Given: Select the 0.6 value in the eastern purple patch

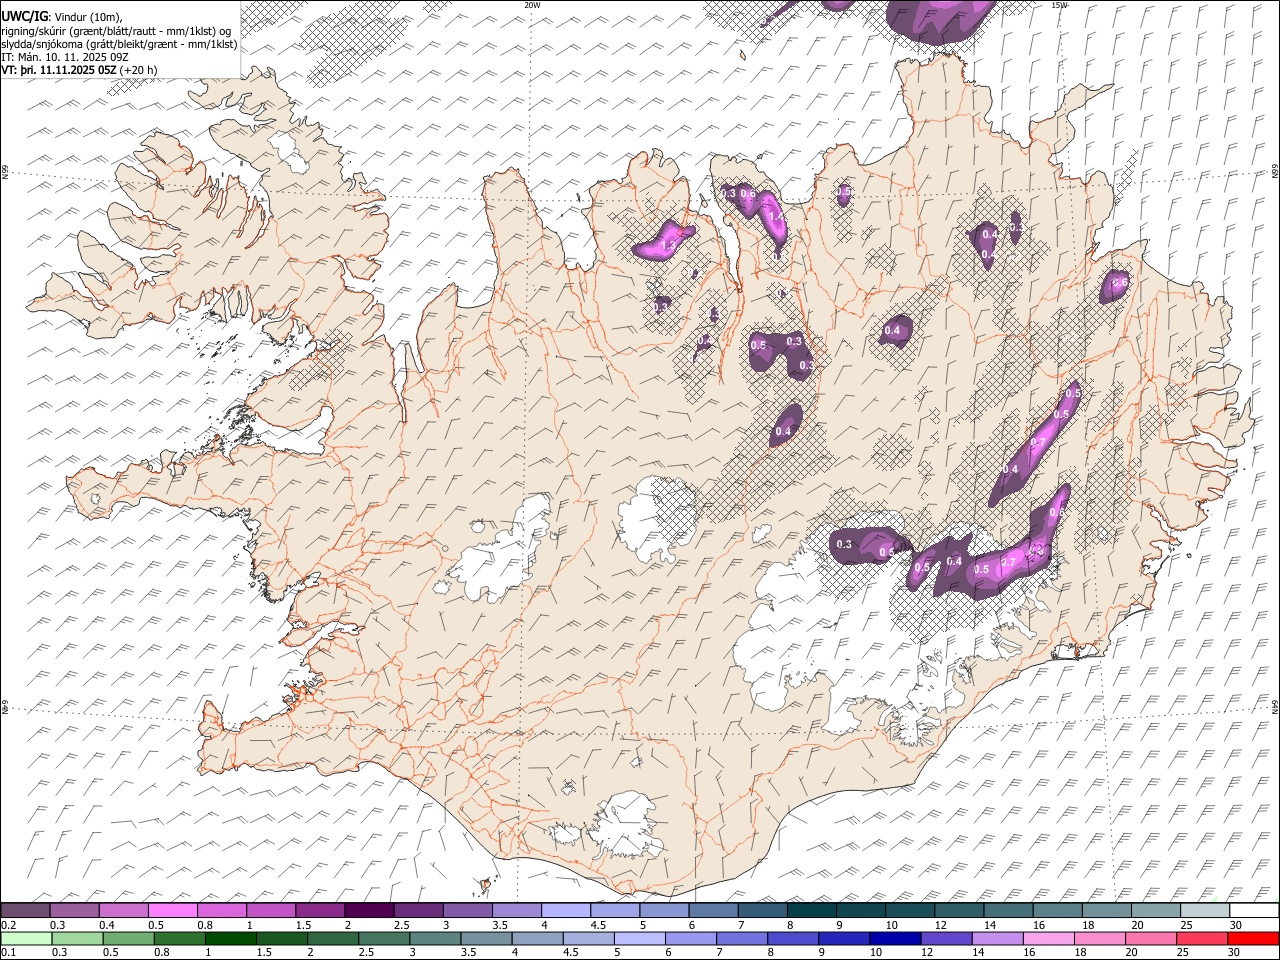Looking at the screenshot, I should (1120, 283).
